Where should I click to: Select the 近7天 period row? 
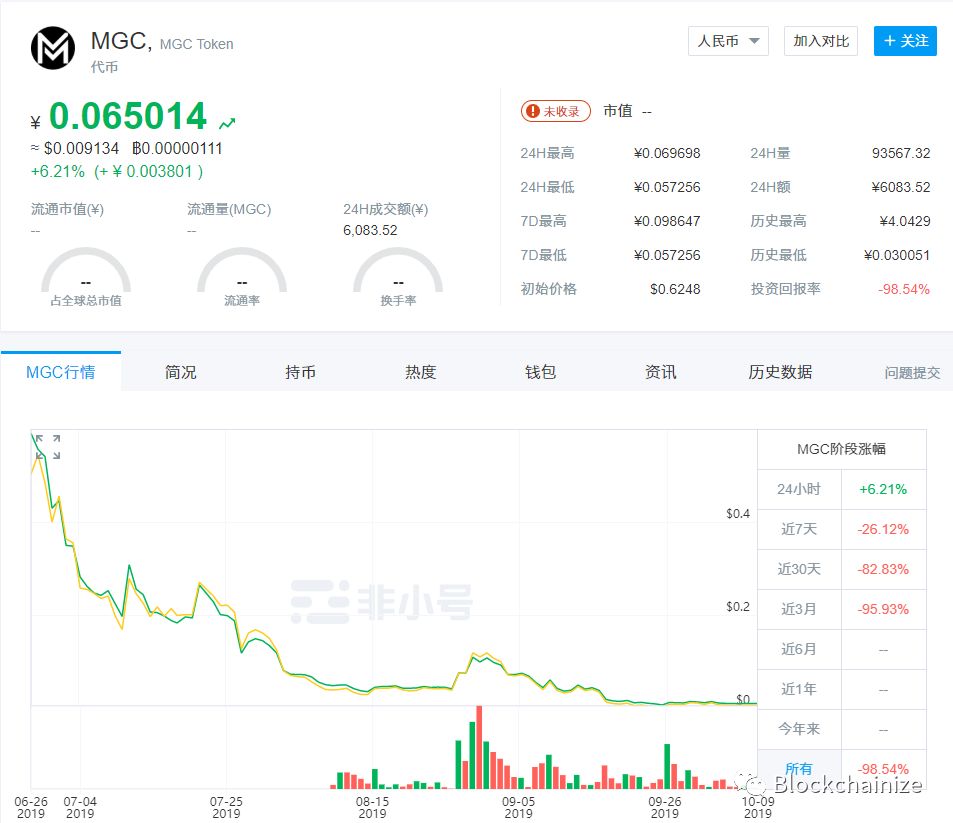[842, 529]
